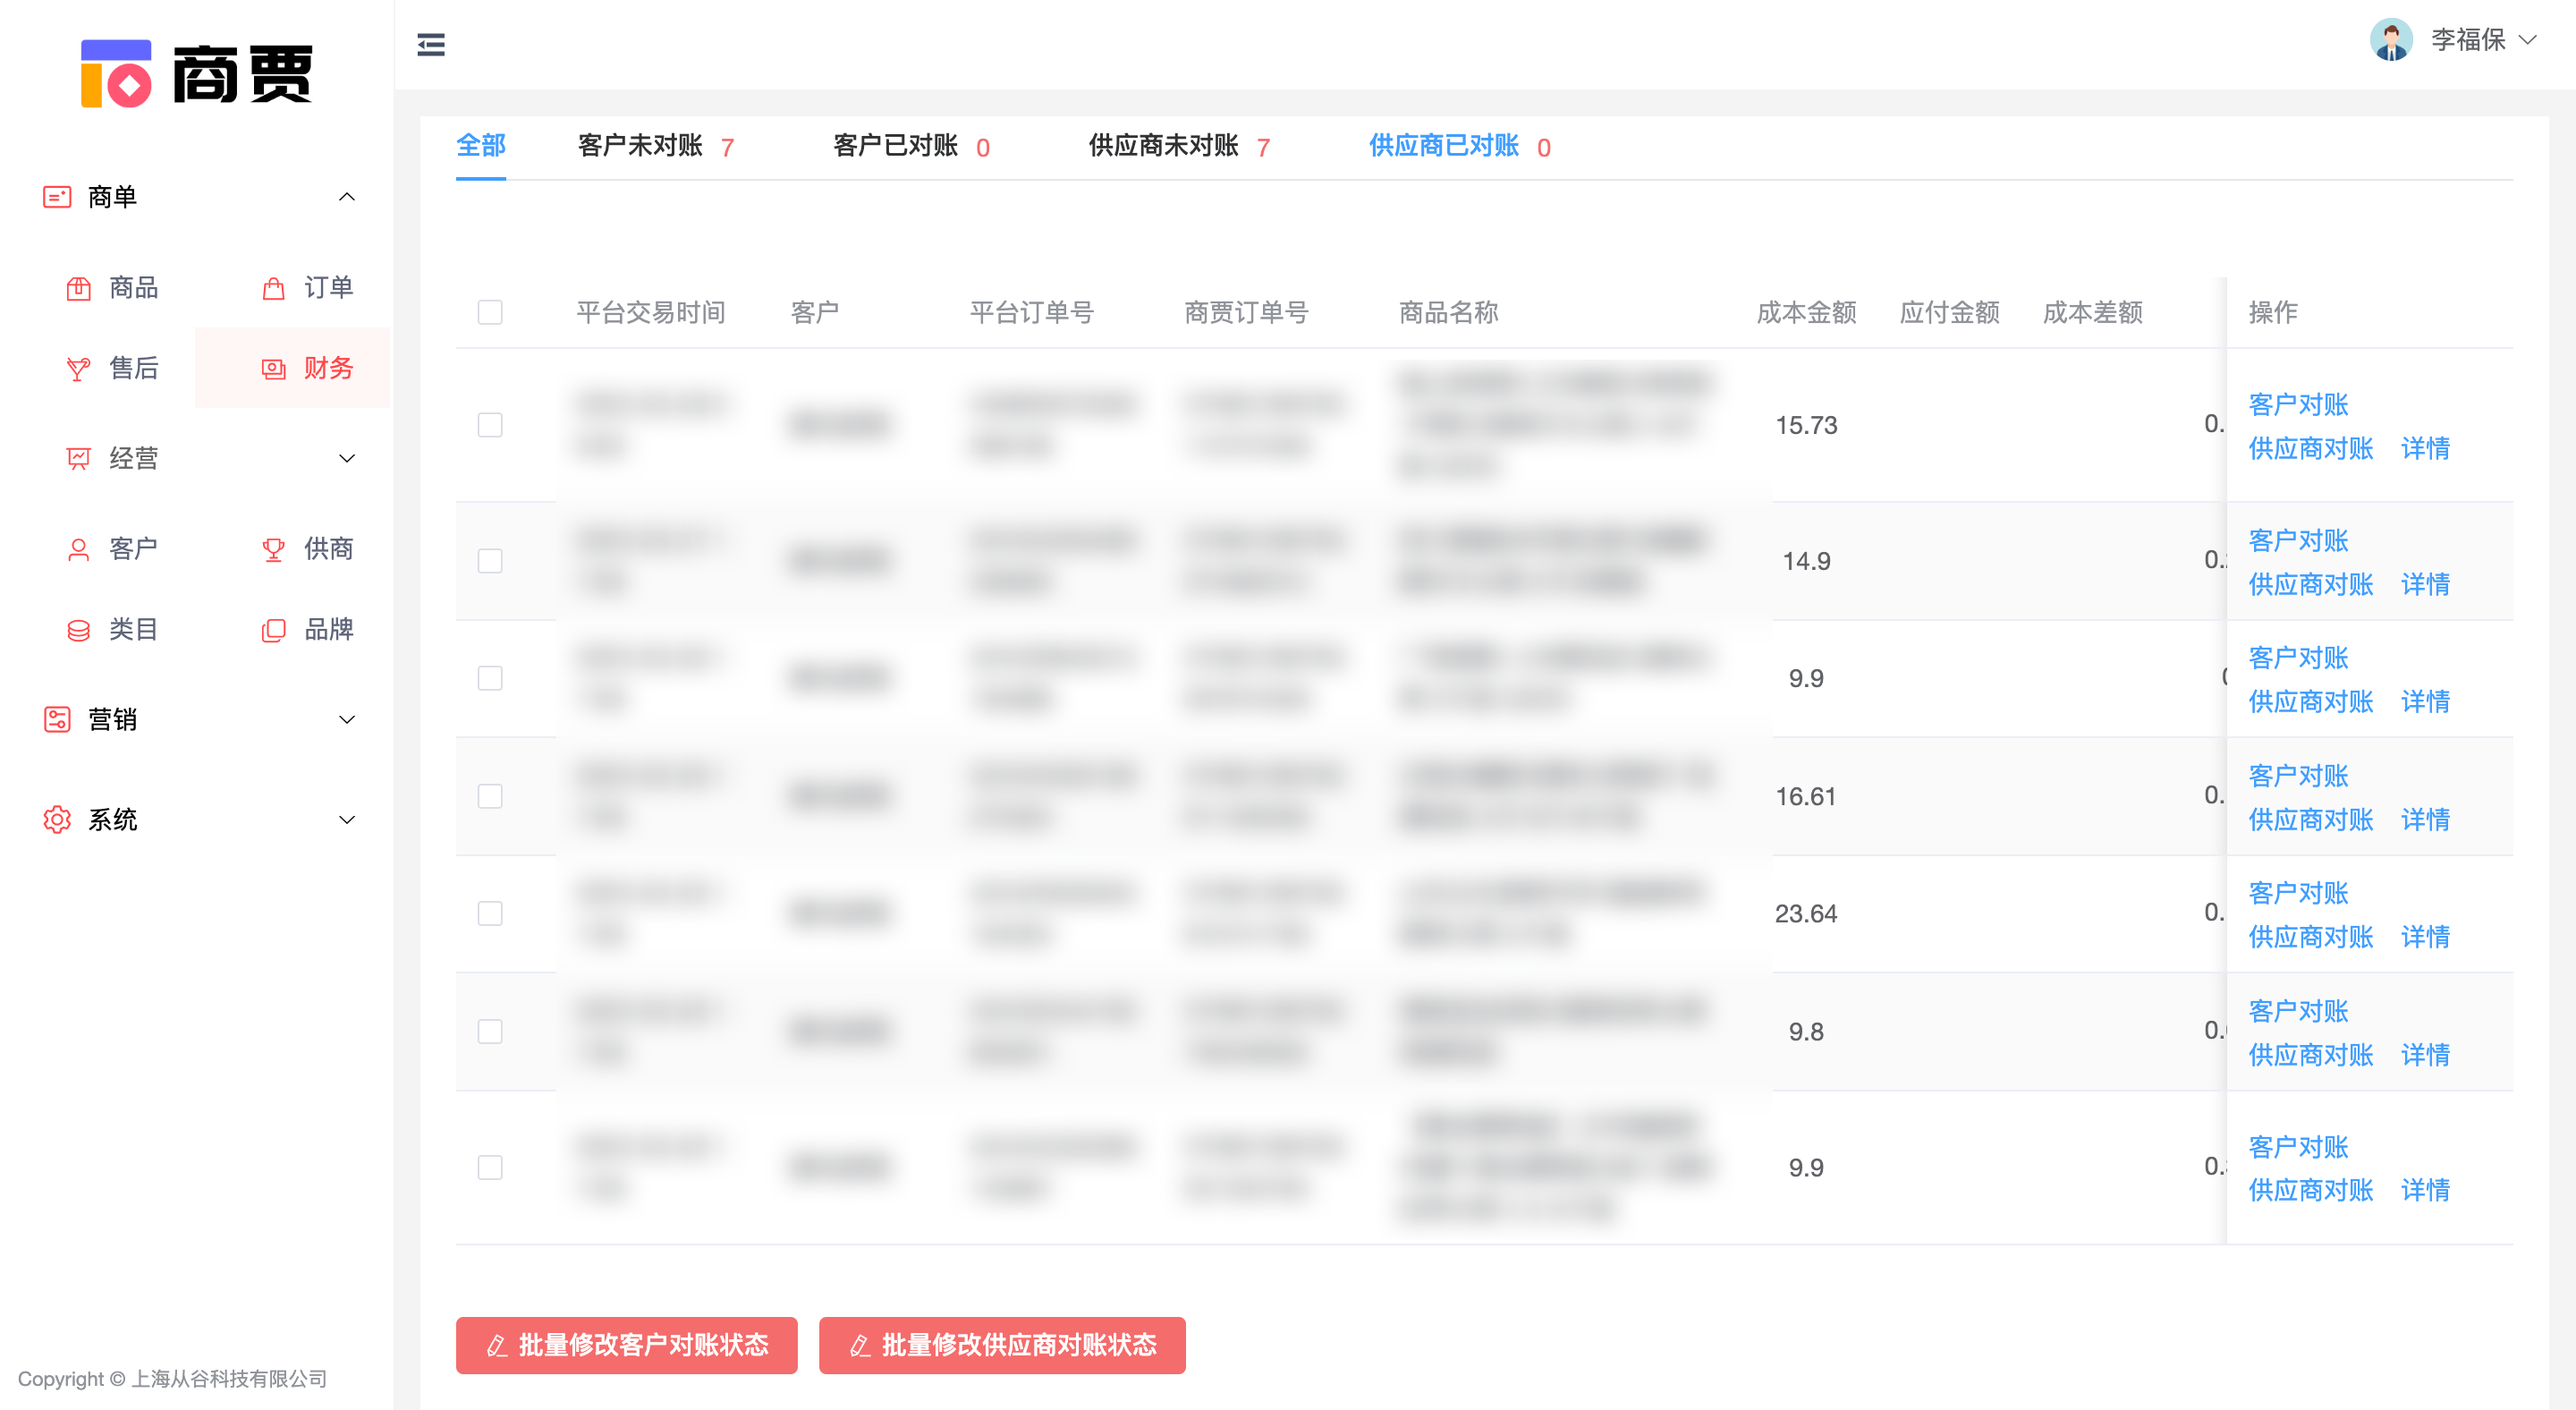
Task: Tick the select-all checkbox in the table header
Action: (x=490, y=312)
